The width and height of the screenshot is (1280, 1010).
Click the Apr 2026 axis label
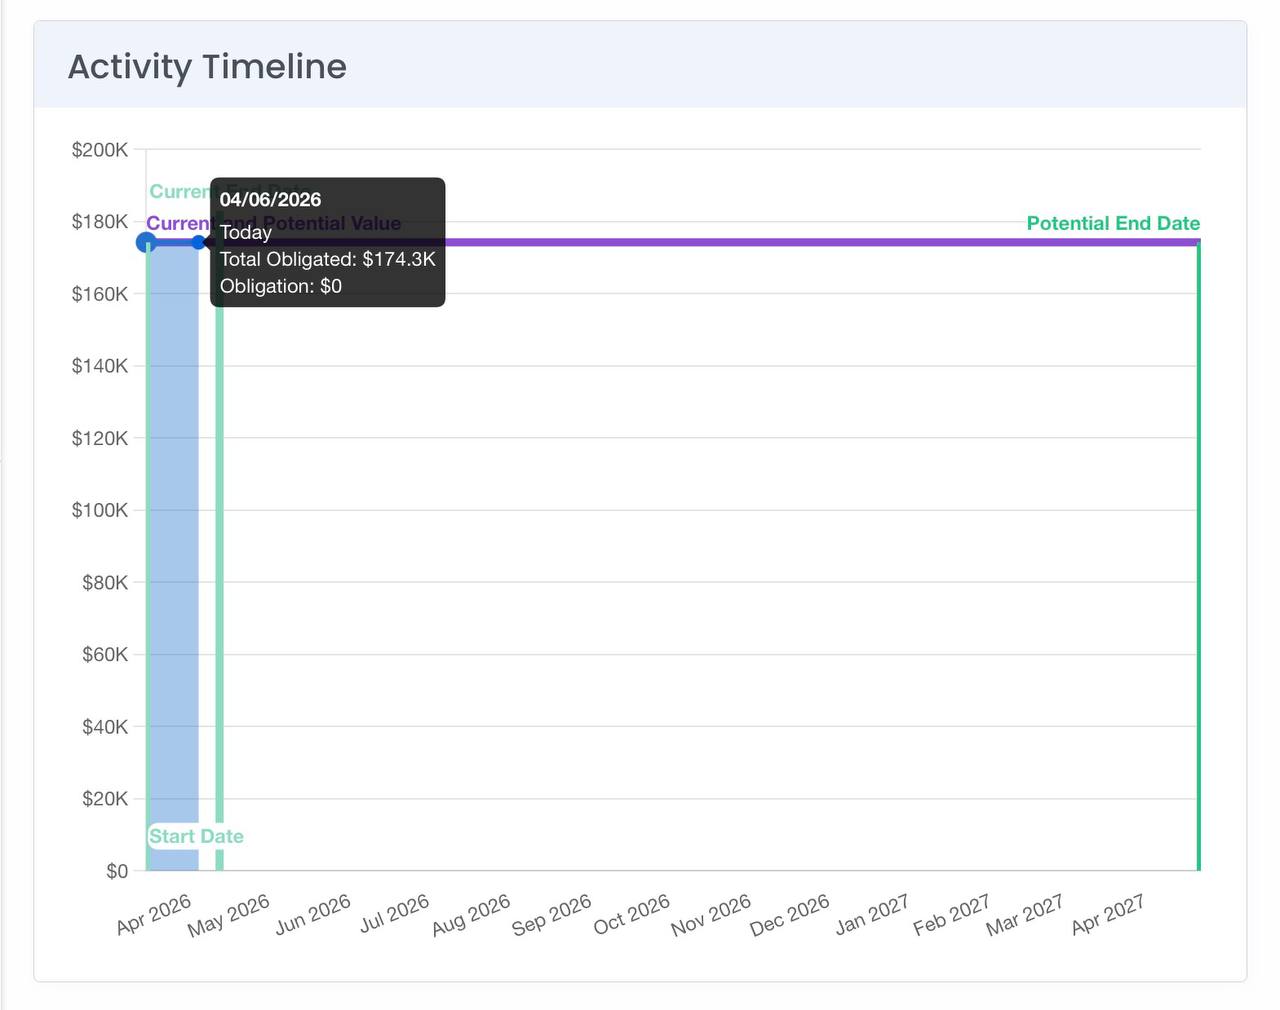[154, 914]
